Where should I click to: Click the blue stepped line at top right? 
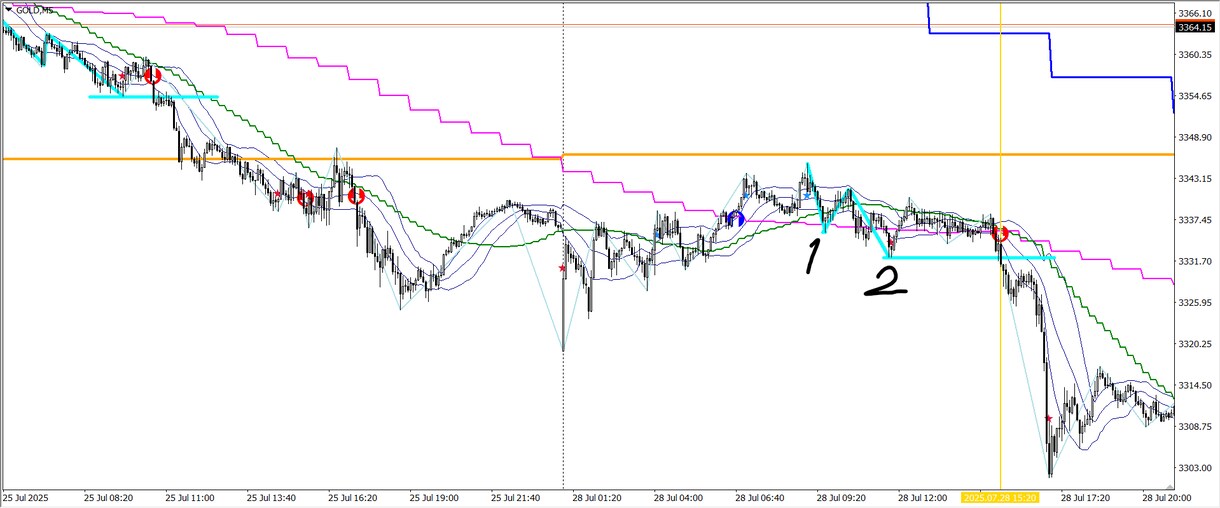[1050, 55]
